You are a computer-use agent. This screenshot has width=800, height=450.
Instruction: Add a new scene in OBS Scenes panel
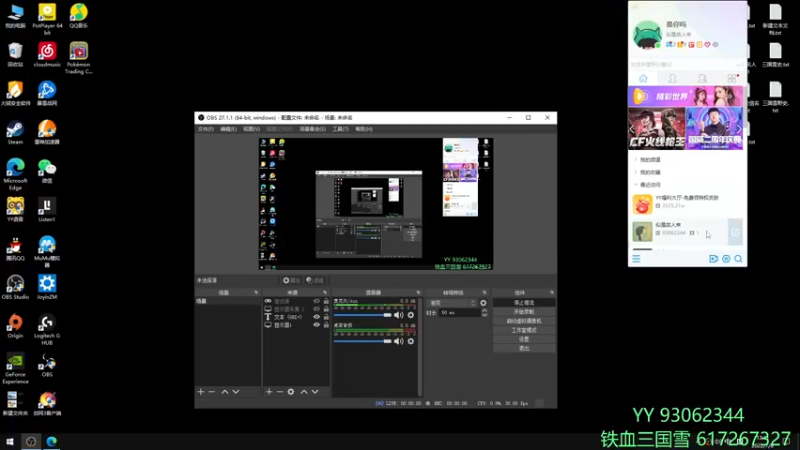[201, 392]
